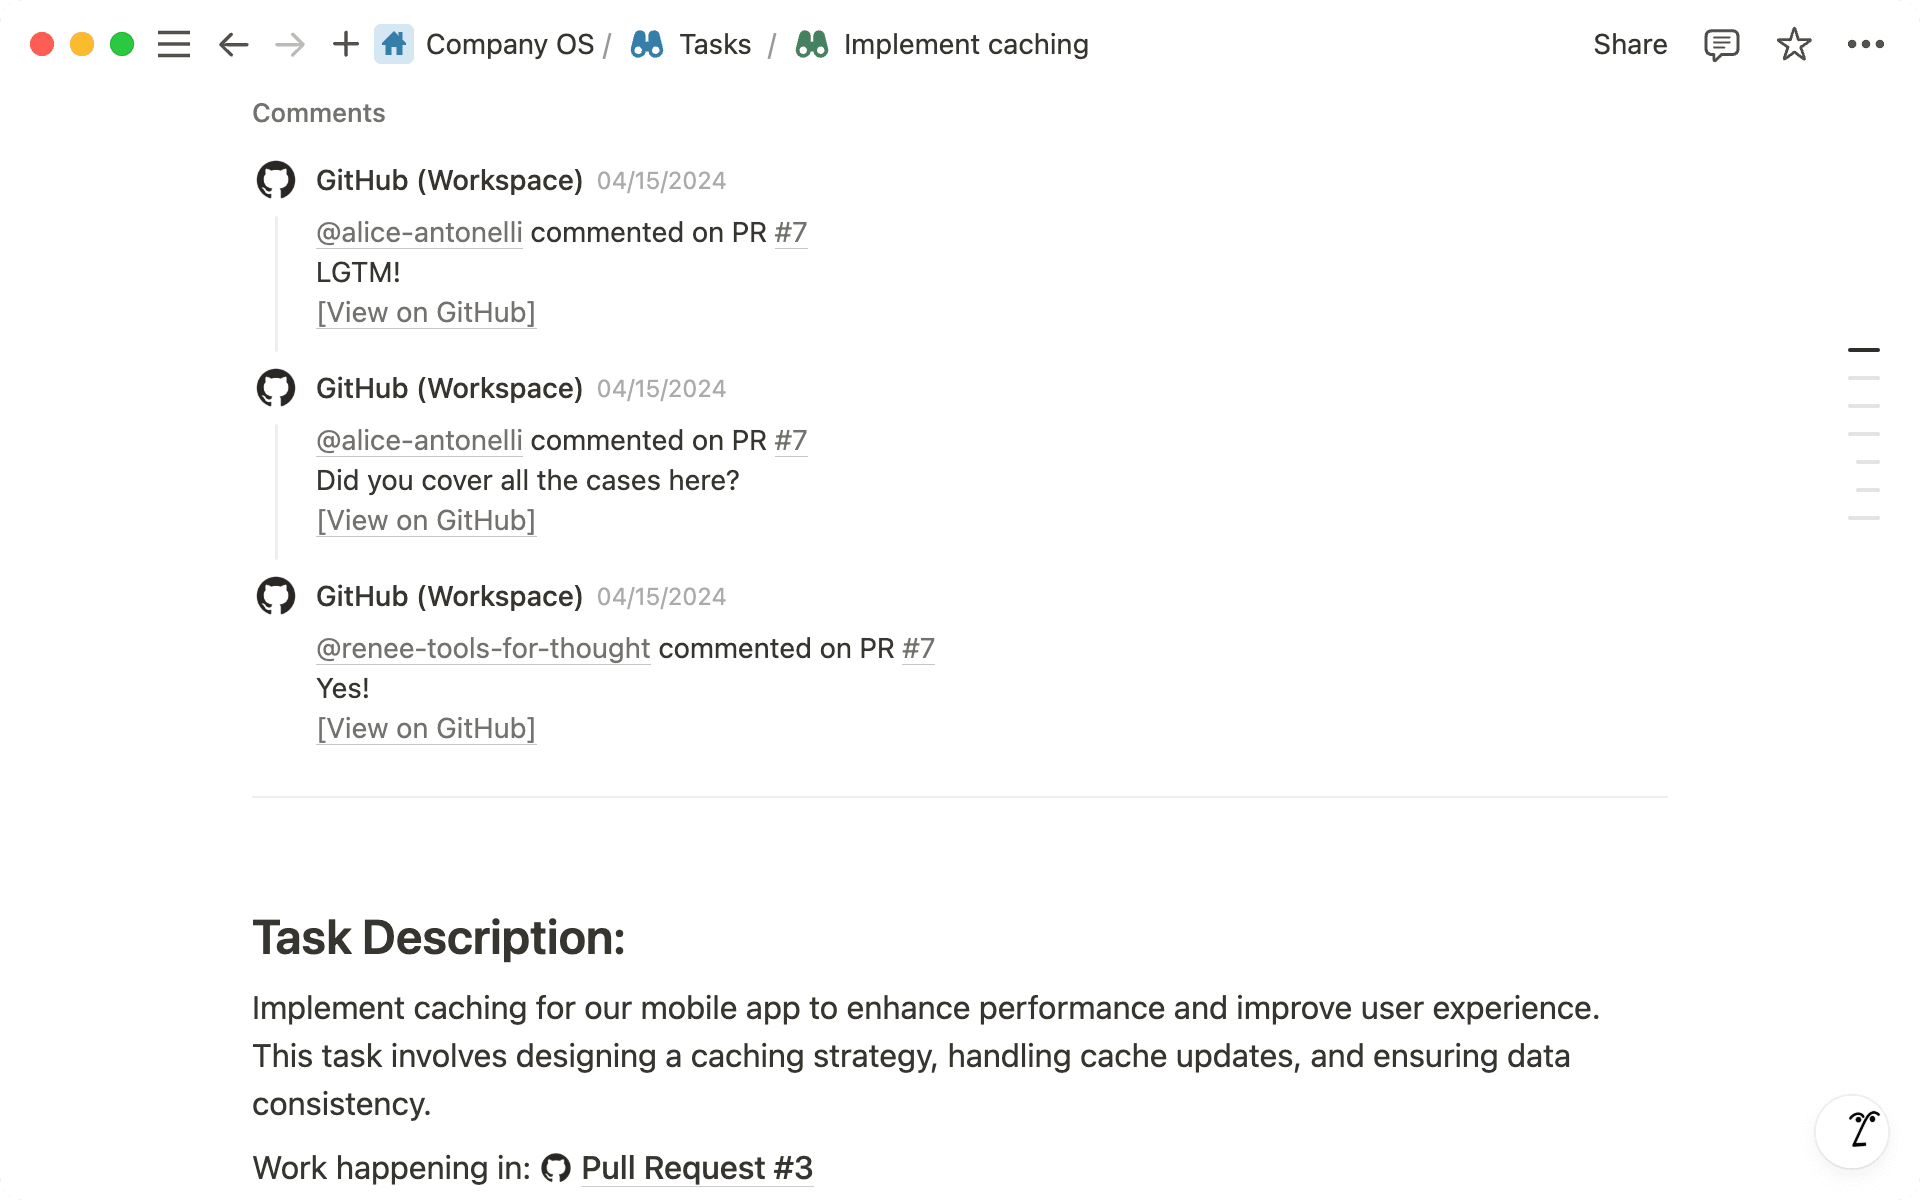This screenshot has width=1920, height=1200.
Task: Click the GitHub logo beside Pull Request #3
Action: 557,1167
